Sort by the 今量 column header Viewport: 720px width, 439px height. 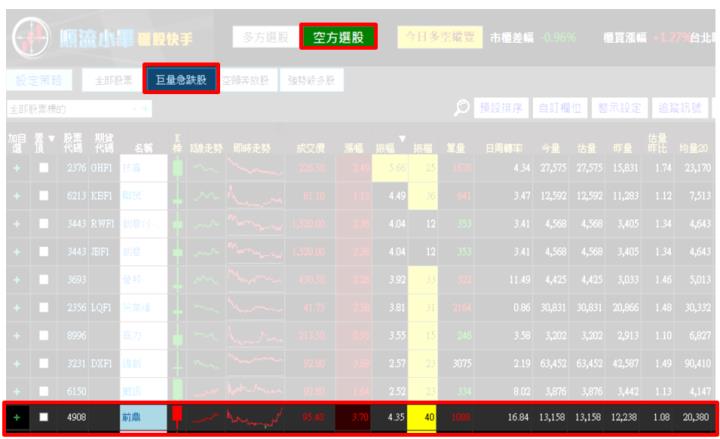pyautogui.click(x=551, y=148)
